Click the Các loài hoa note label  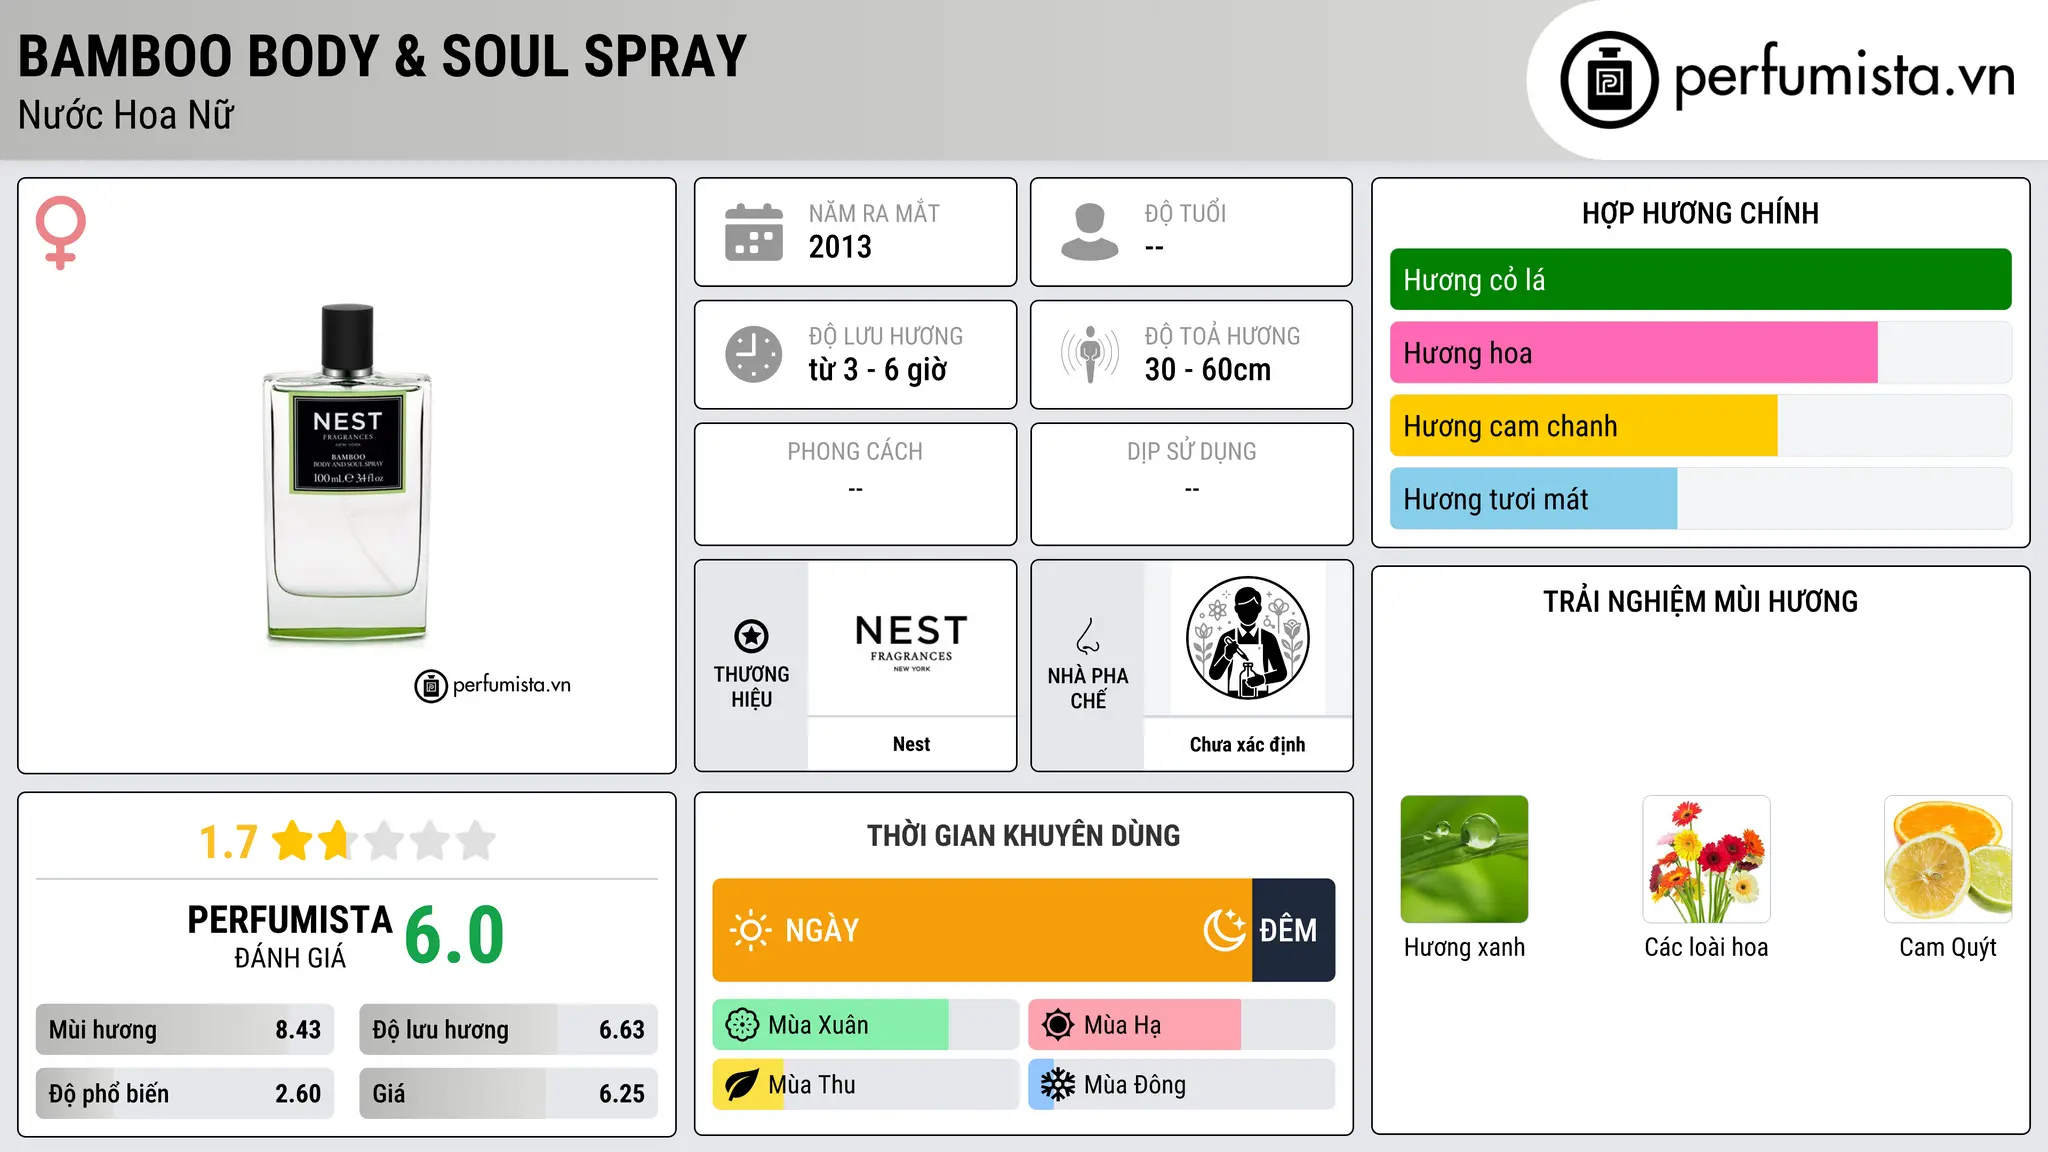pyautogui.click(x=1706, y=947)
